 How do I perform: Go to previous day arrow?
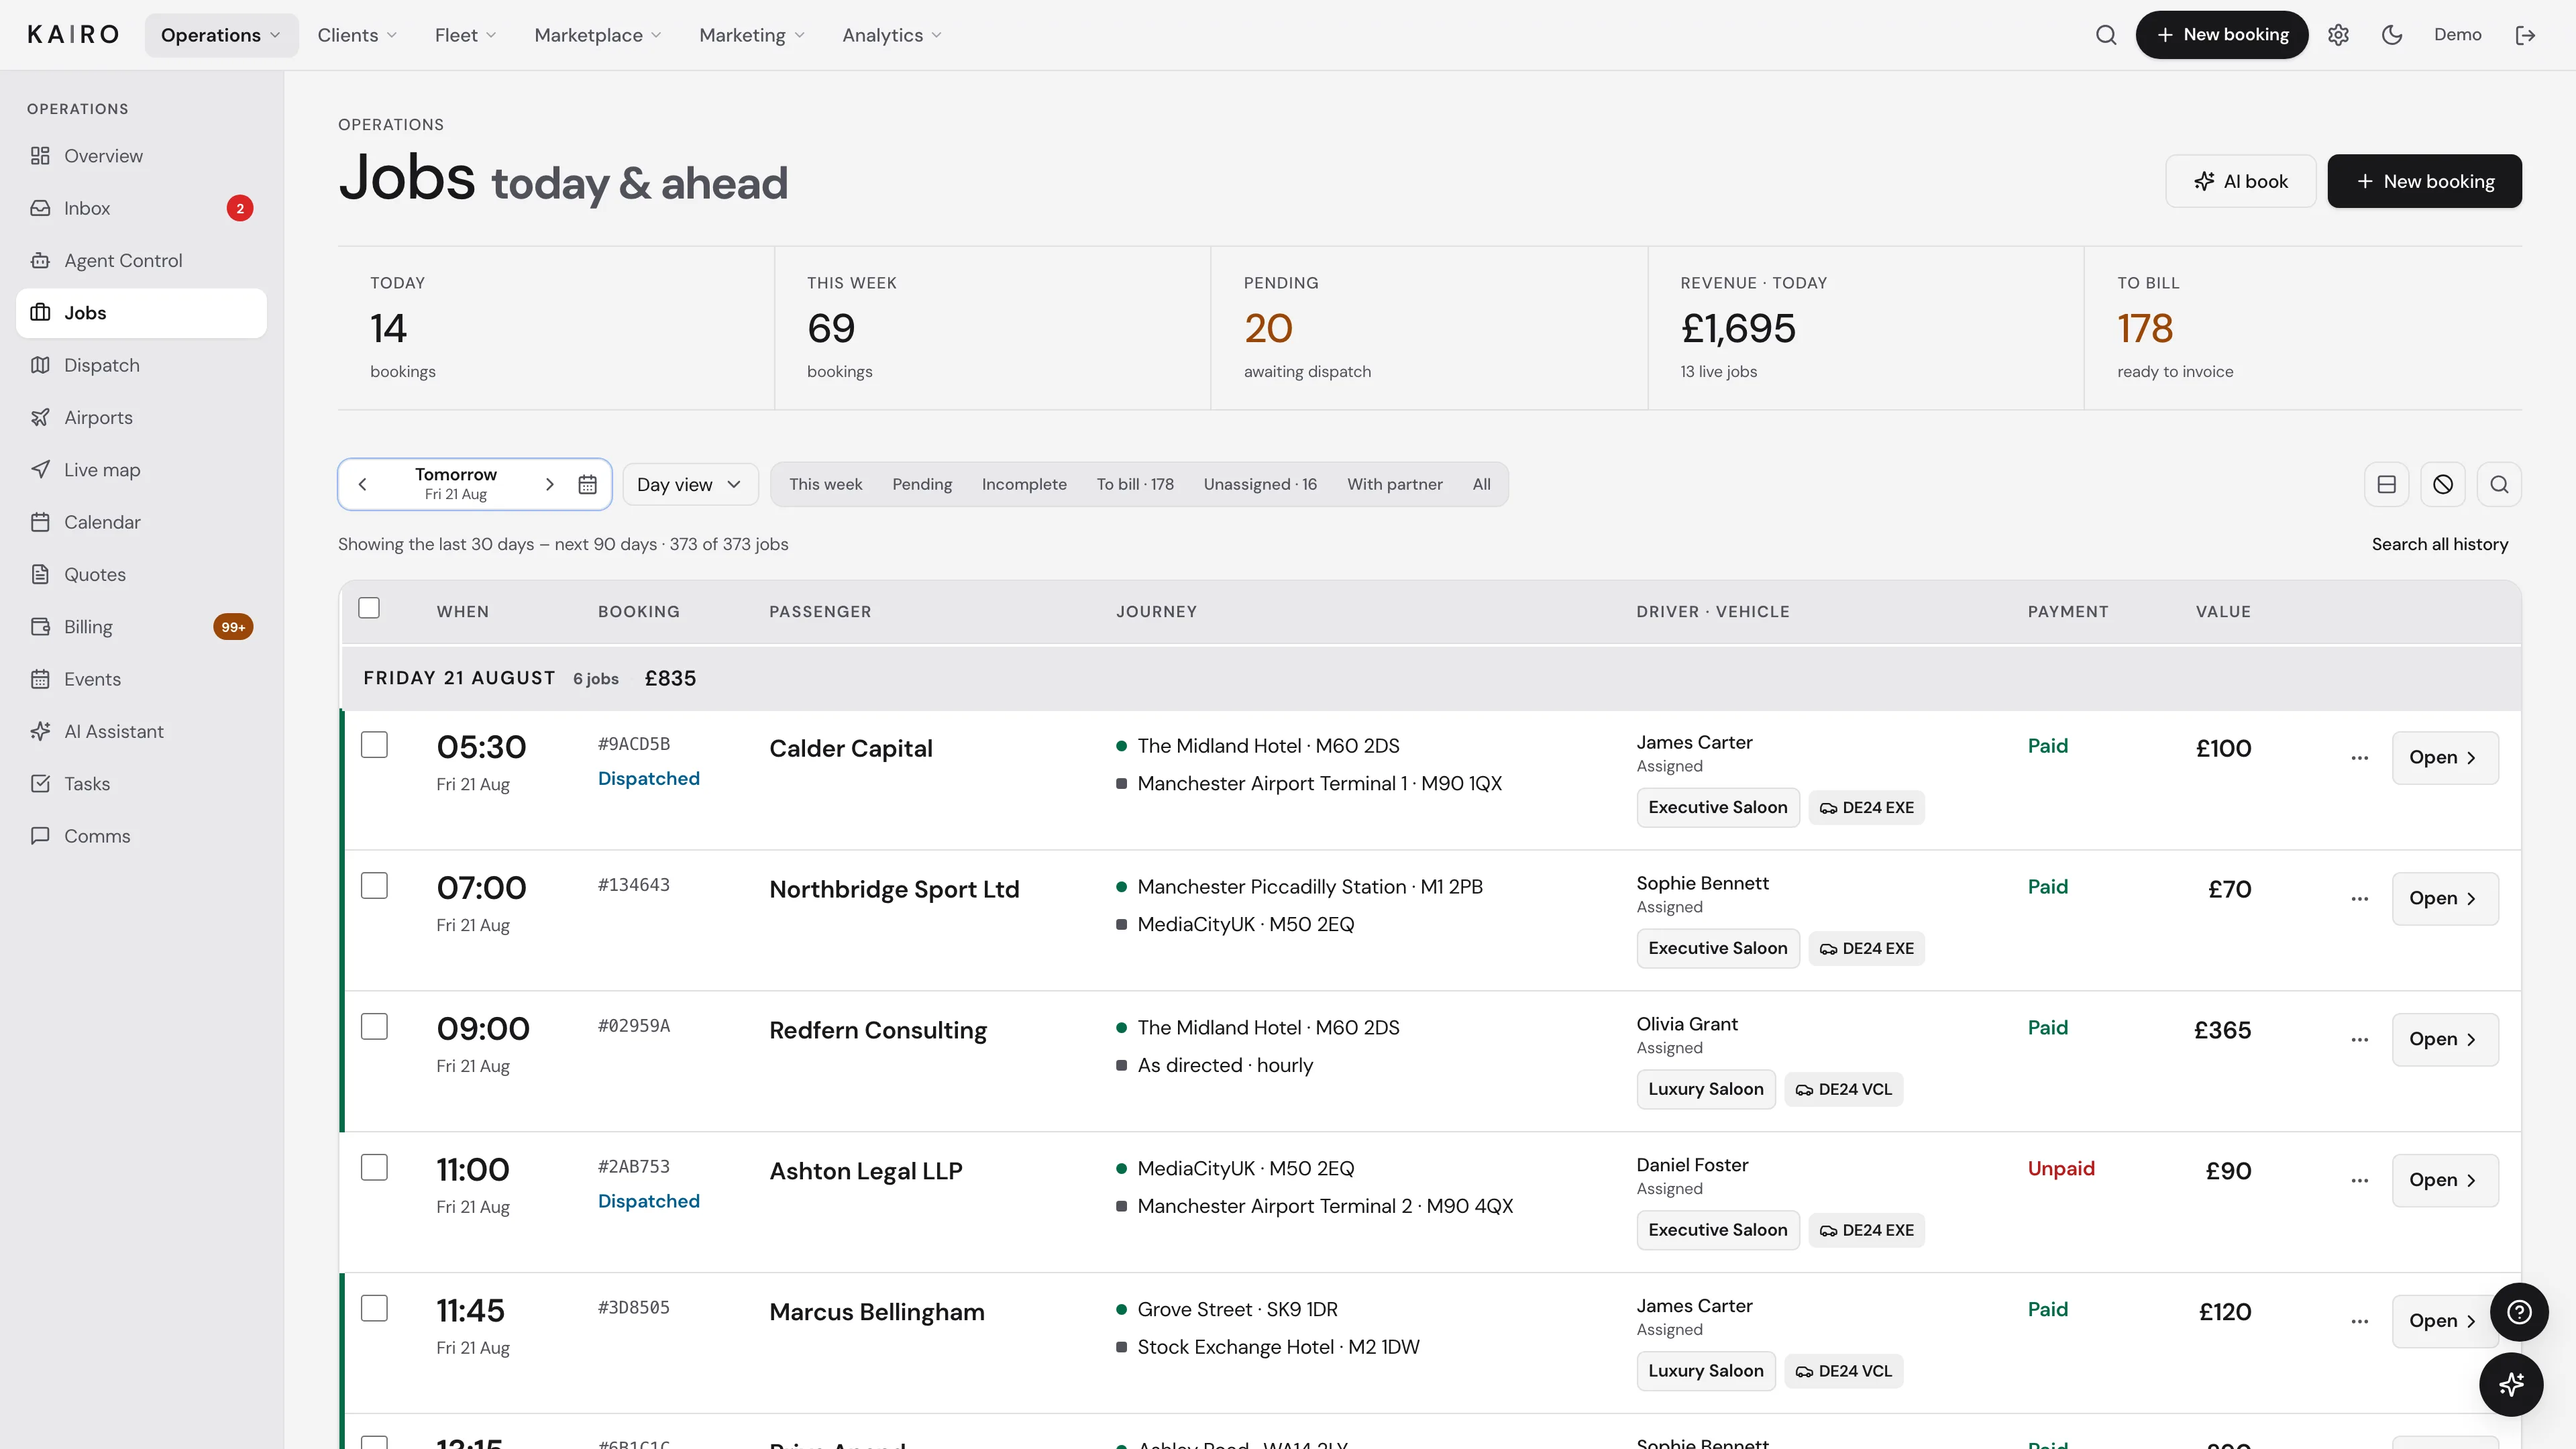363,484
